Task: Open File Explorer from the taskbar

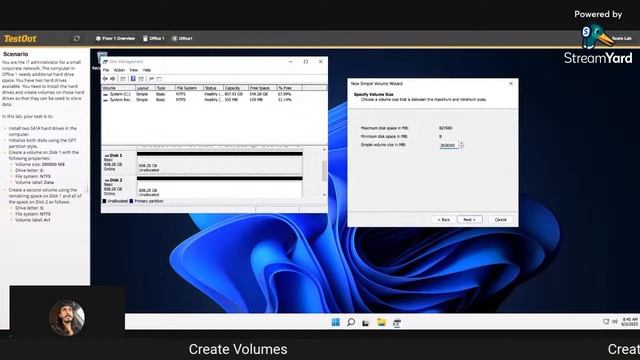Action: (x=381, y=322)
